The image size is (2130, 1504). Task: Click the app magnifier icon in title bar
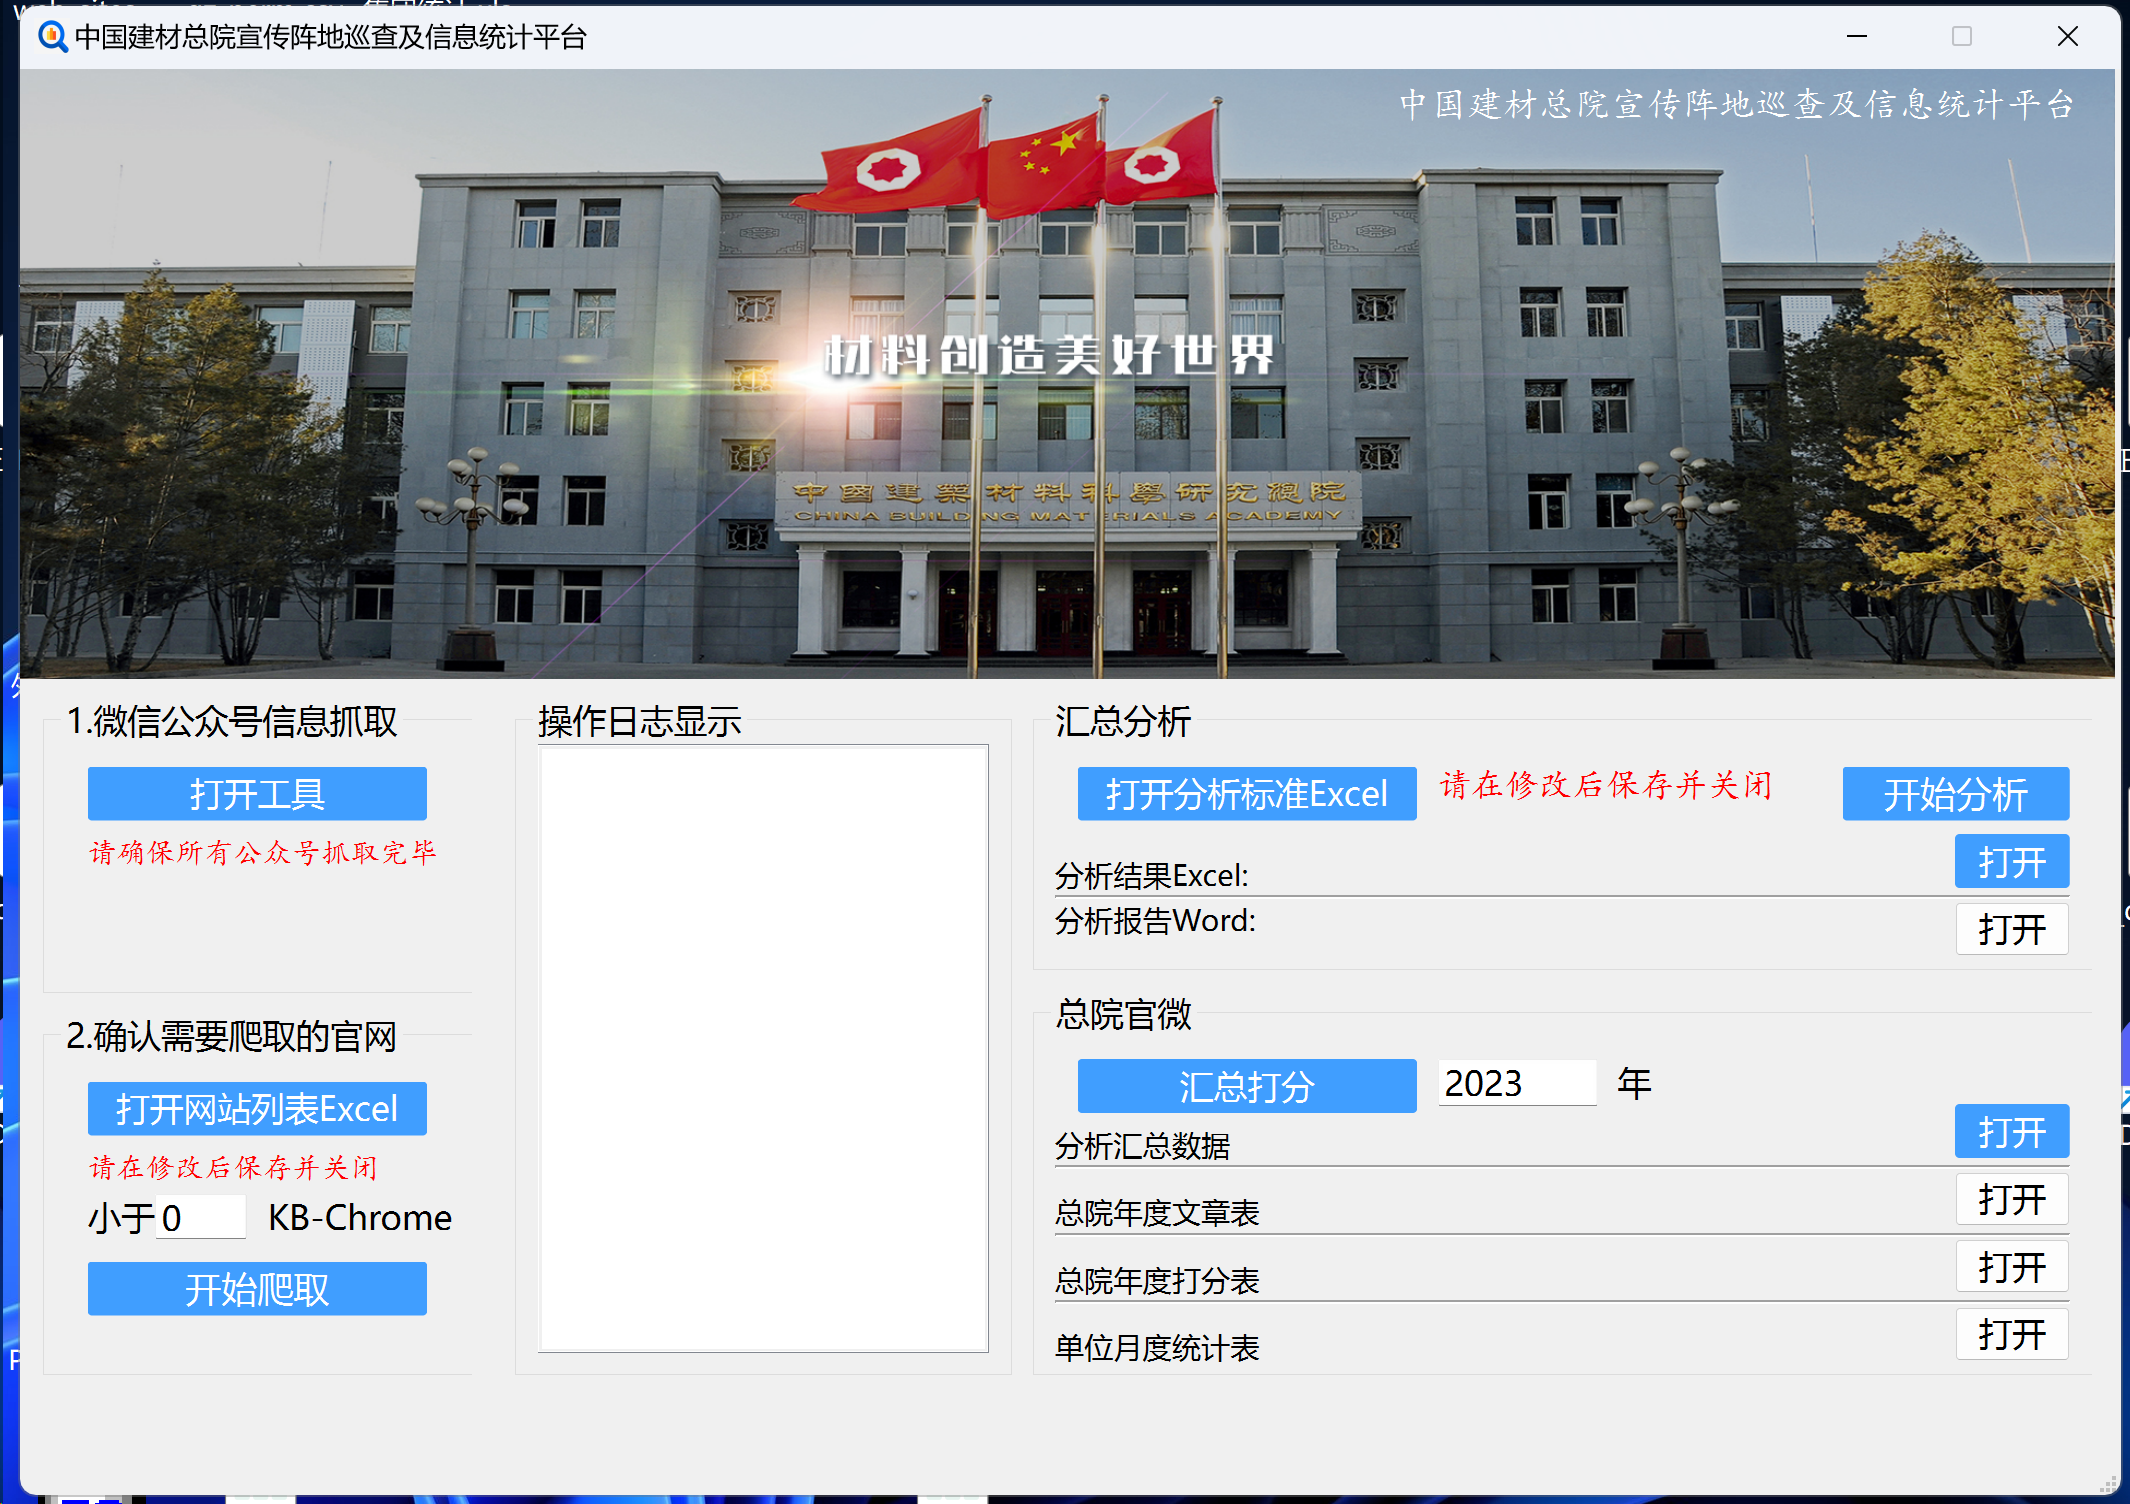tap(52, 37)
